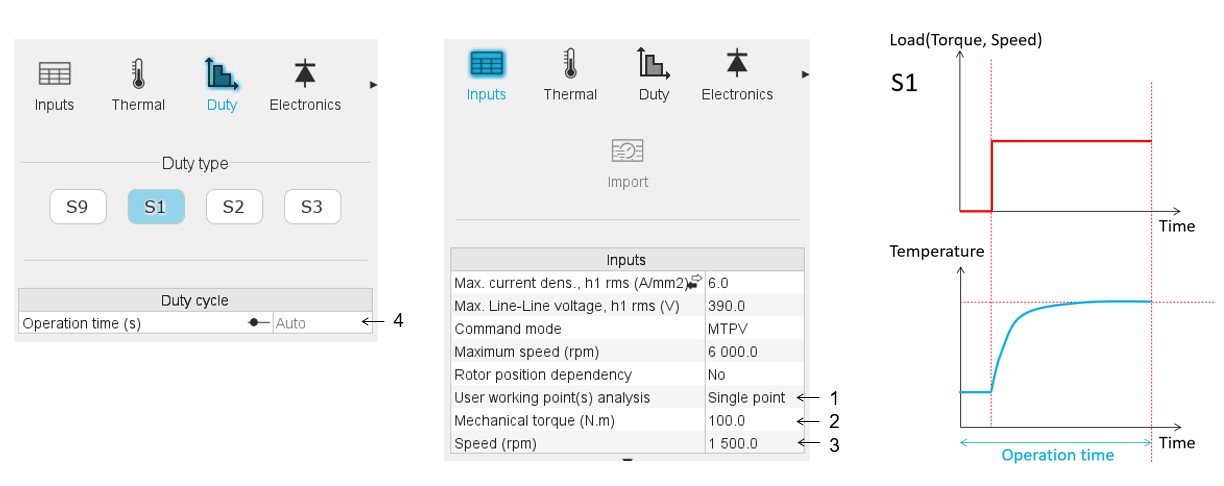The width and height of the screenshot is (1224, 486).
Task: Open Electronics in the Duty type panel
Action: point(305,75)
